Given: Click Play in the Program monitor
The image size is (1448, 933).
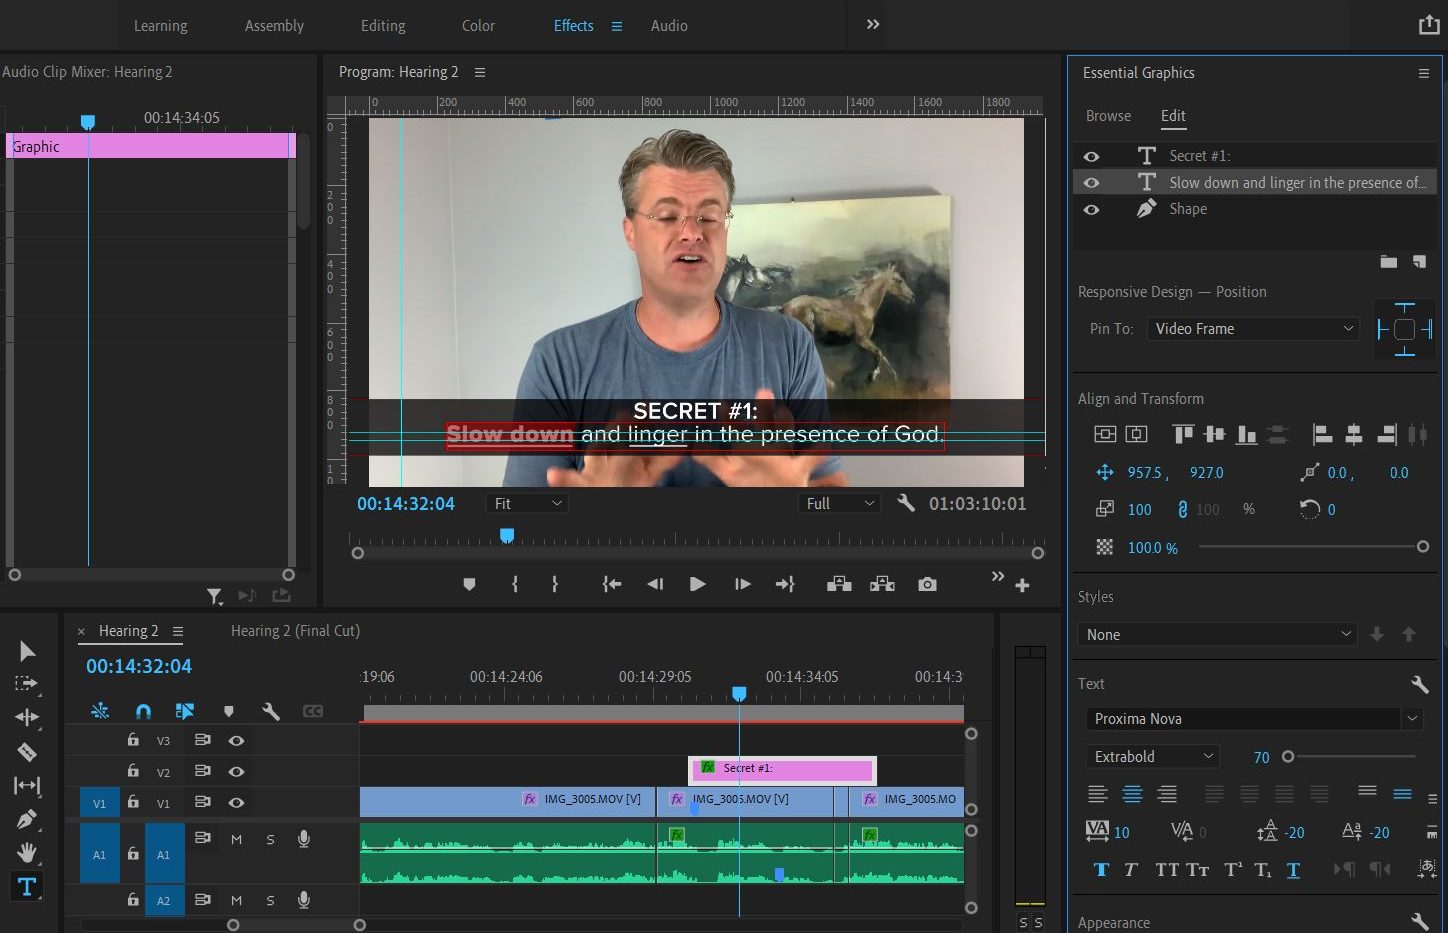Looking at the screenshot, I should [697, 584].
